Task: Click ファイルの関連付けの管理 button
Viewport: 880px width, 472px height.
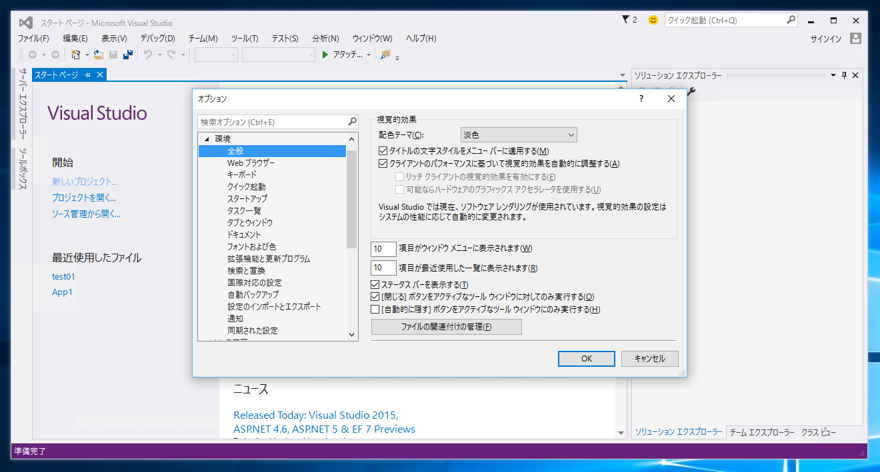Action: 446,327
